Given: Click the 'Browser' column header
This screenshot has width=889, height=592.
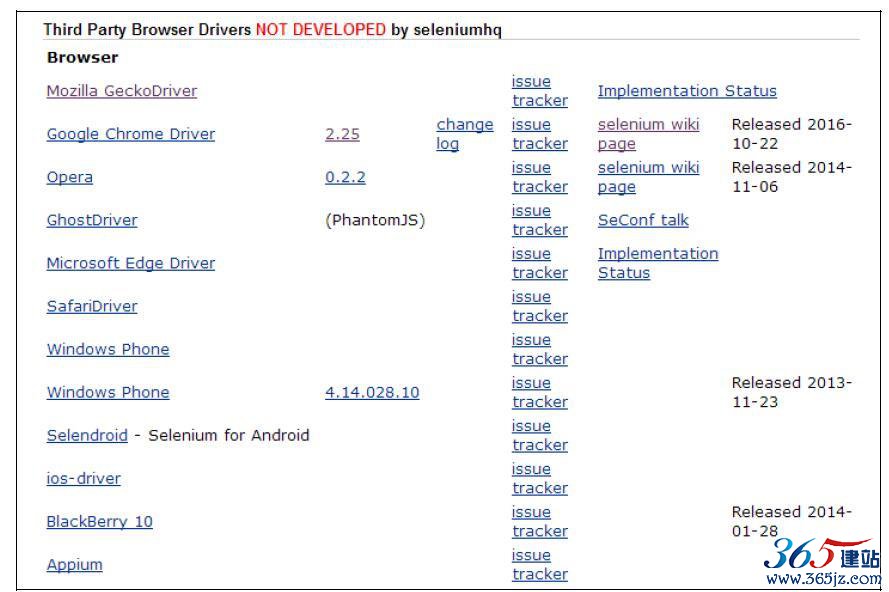Looking at the screenshot, I should [83, 57].
